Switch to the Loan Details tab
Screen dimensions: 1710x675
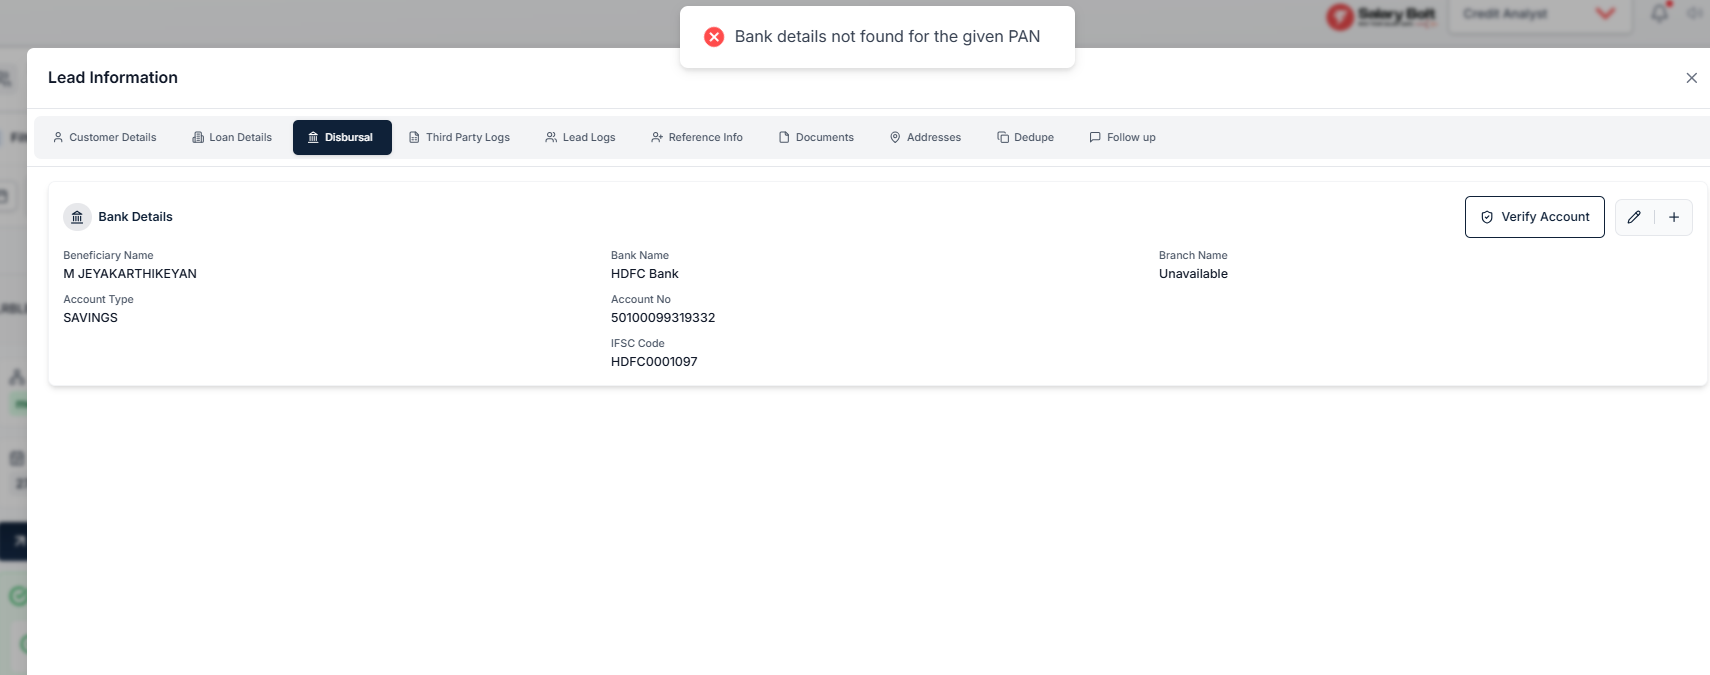(232, 137)
